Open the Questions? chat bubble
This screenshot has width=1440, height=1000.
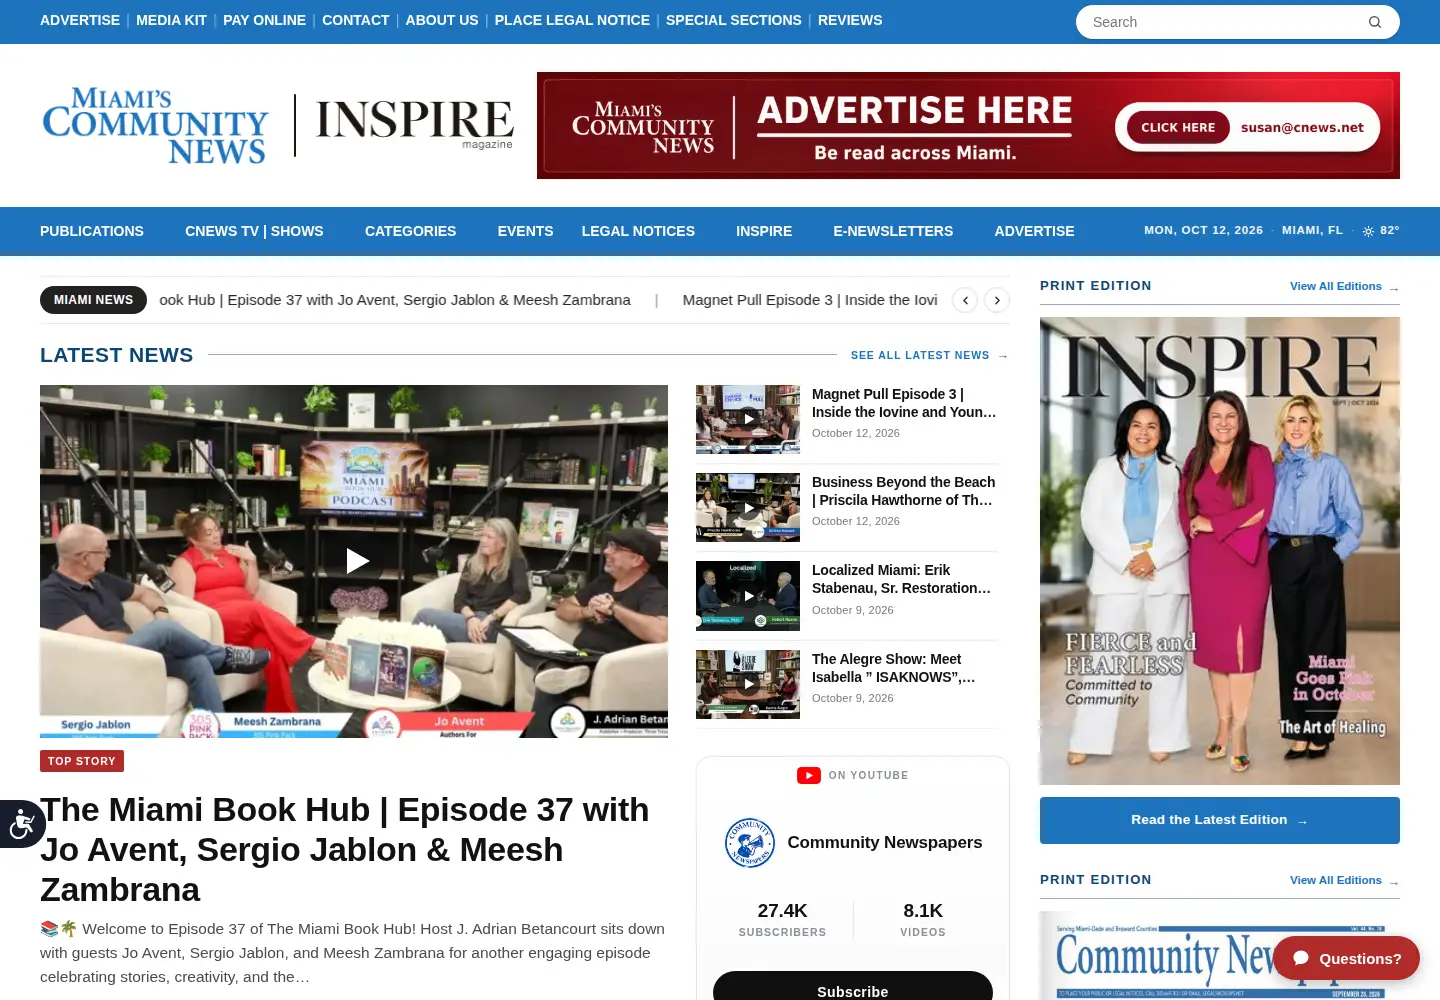(1346, 958)
